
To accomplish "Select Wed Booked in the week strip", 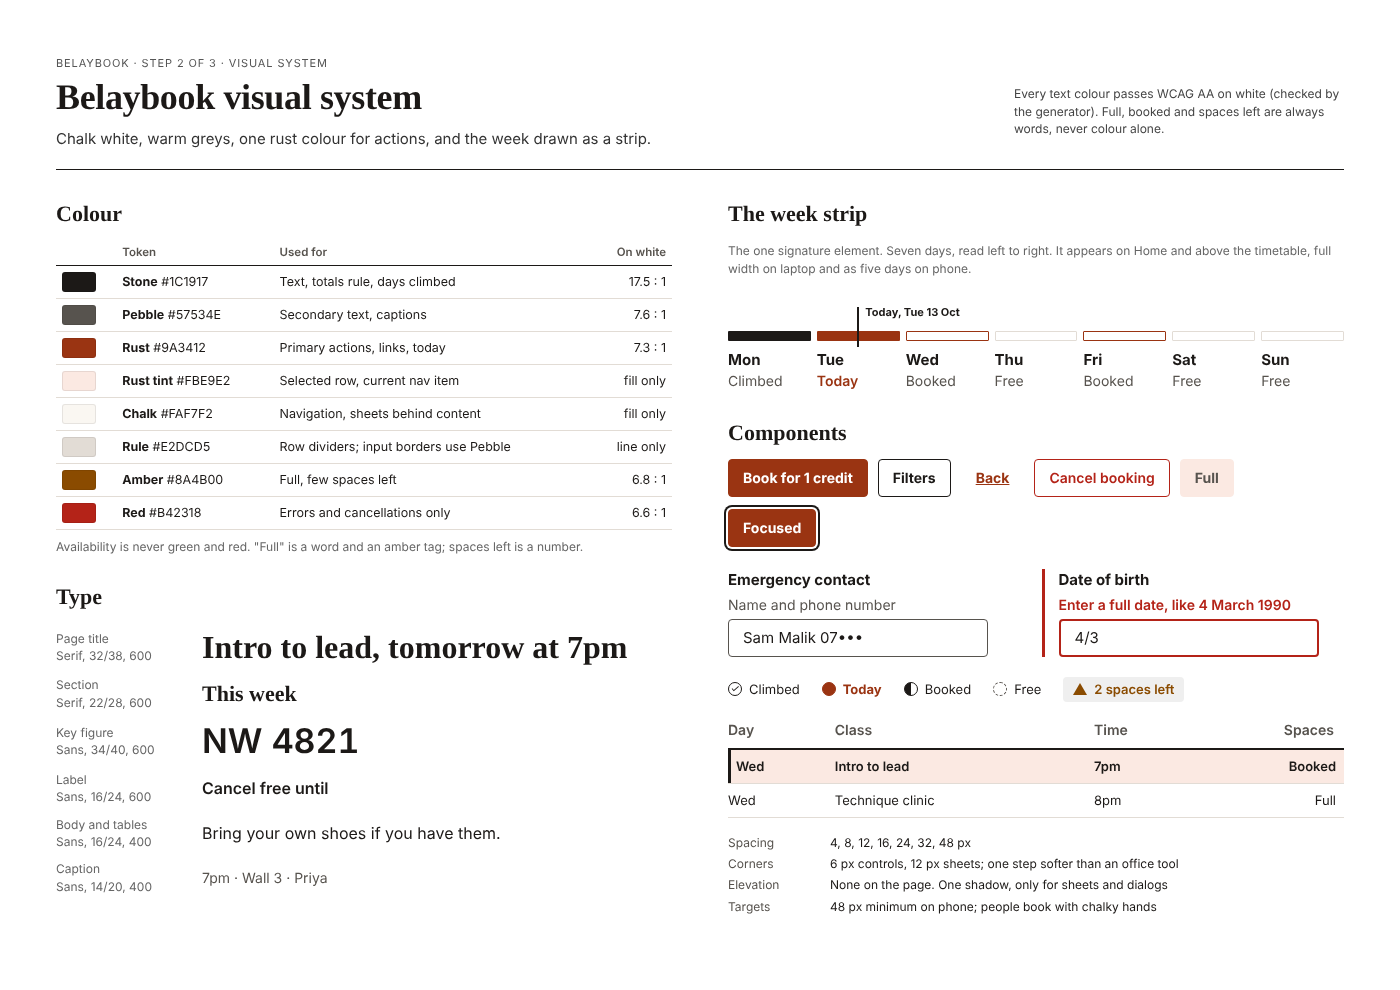I will tap(947, 361).
